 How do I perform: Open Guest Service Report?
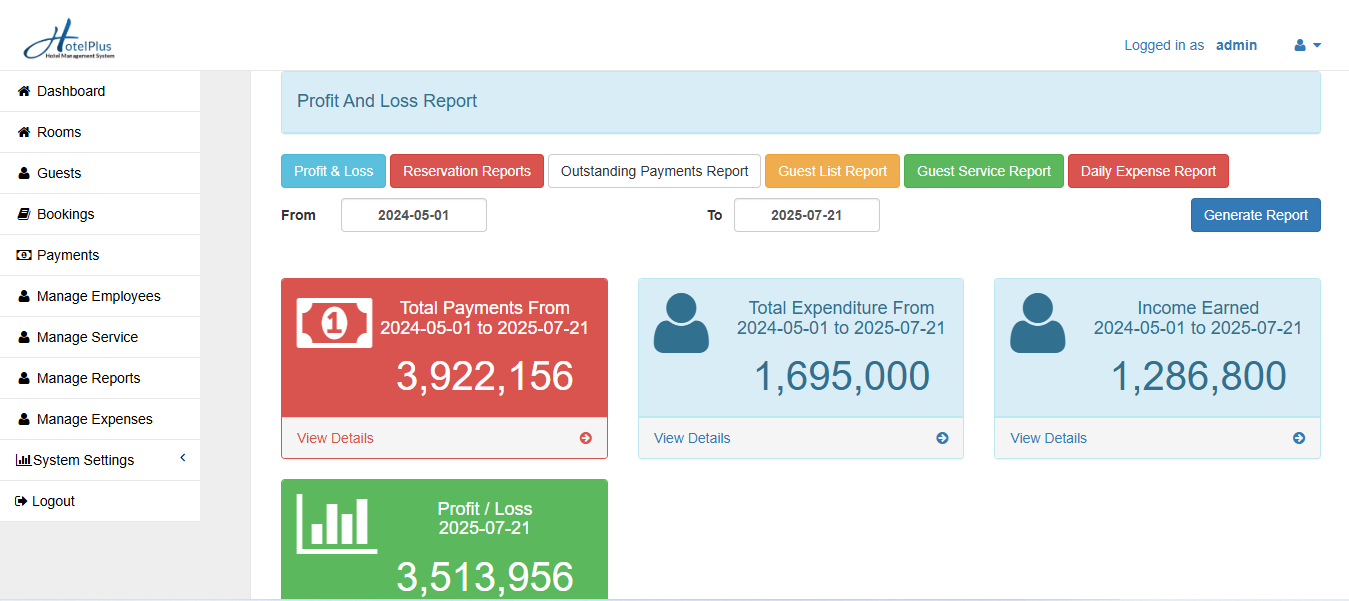click(x=984, y=171)
